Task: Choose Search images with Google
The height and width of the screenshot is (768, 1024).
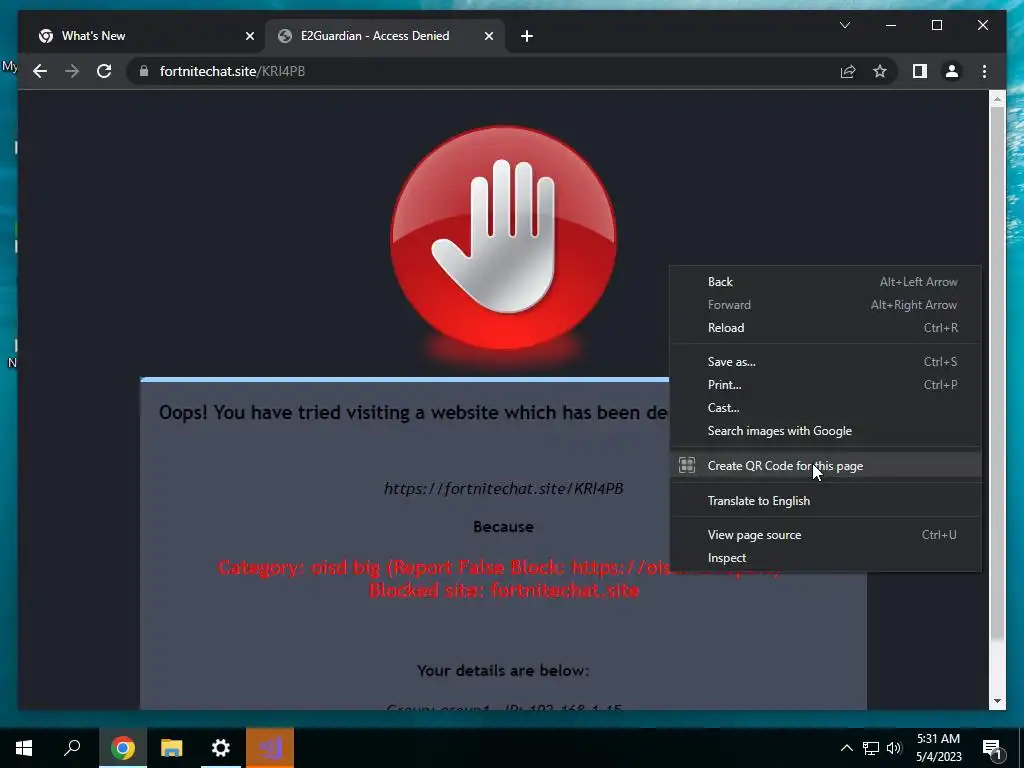Action: click(826, 431)
